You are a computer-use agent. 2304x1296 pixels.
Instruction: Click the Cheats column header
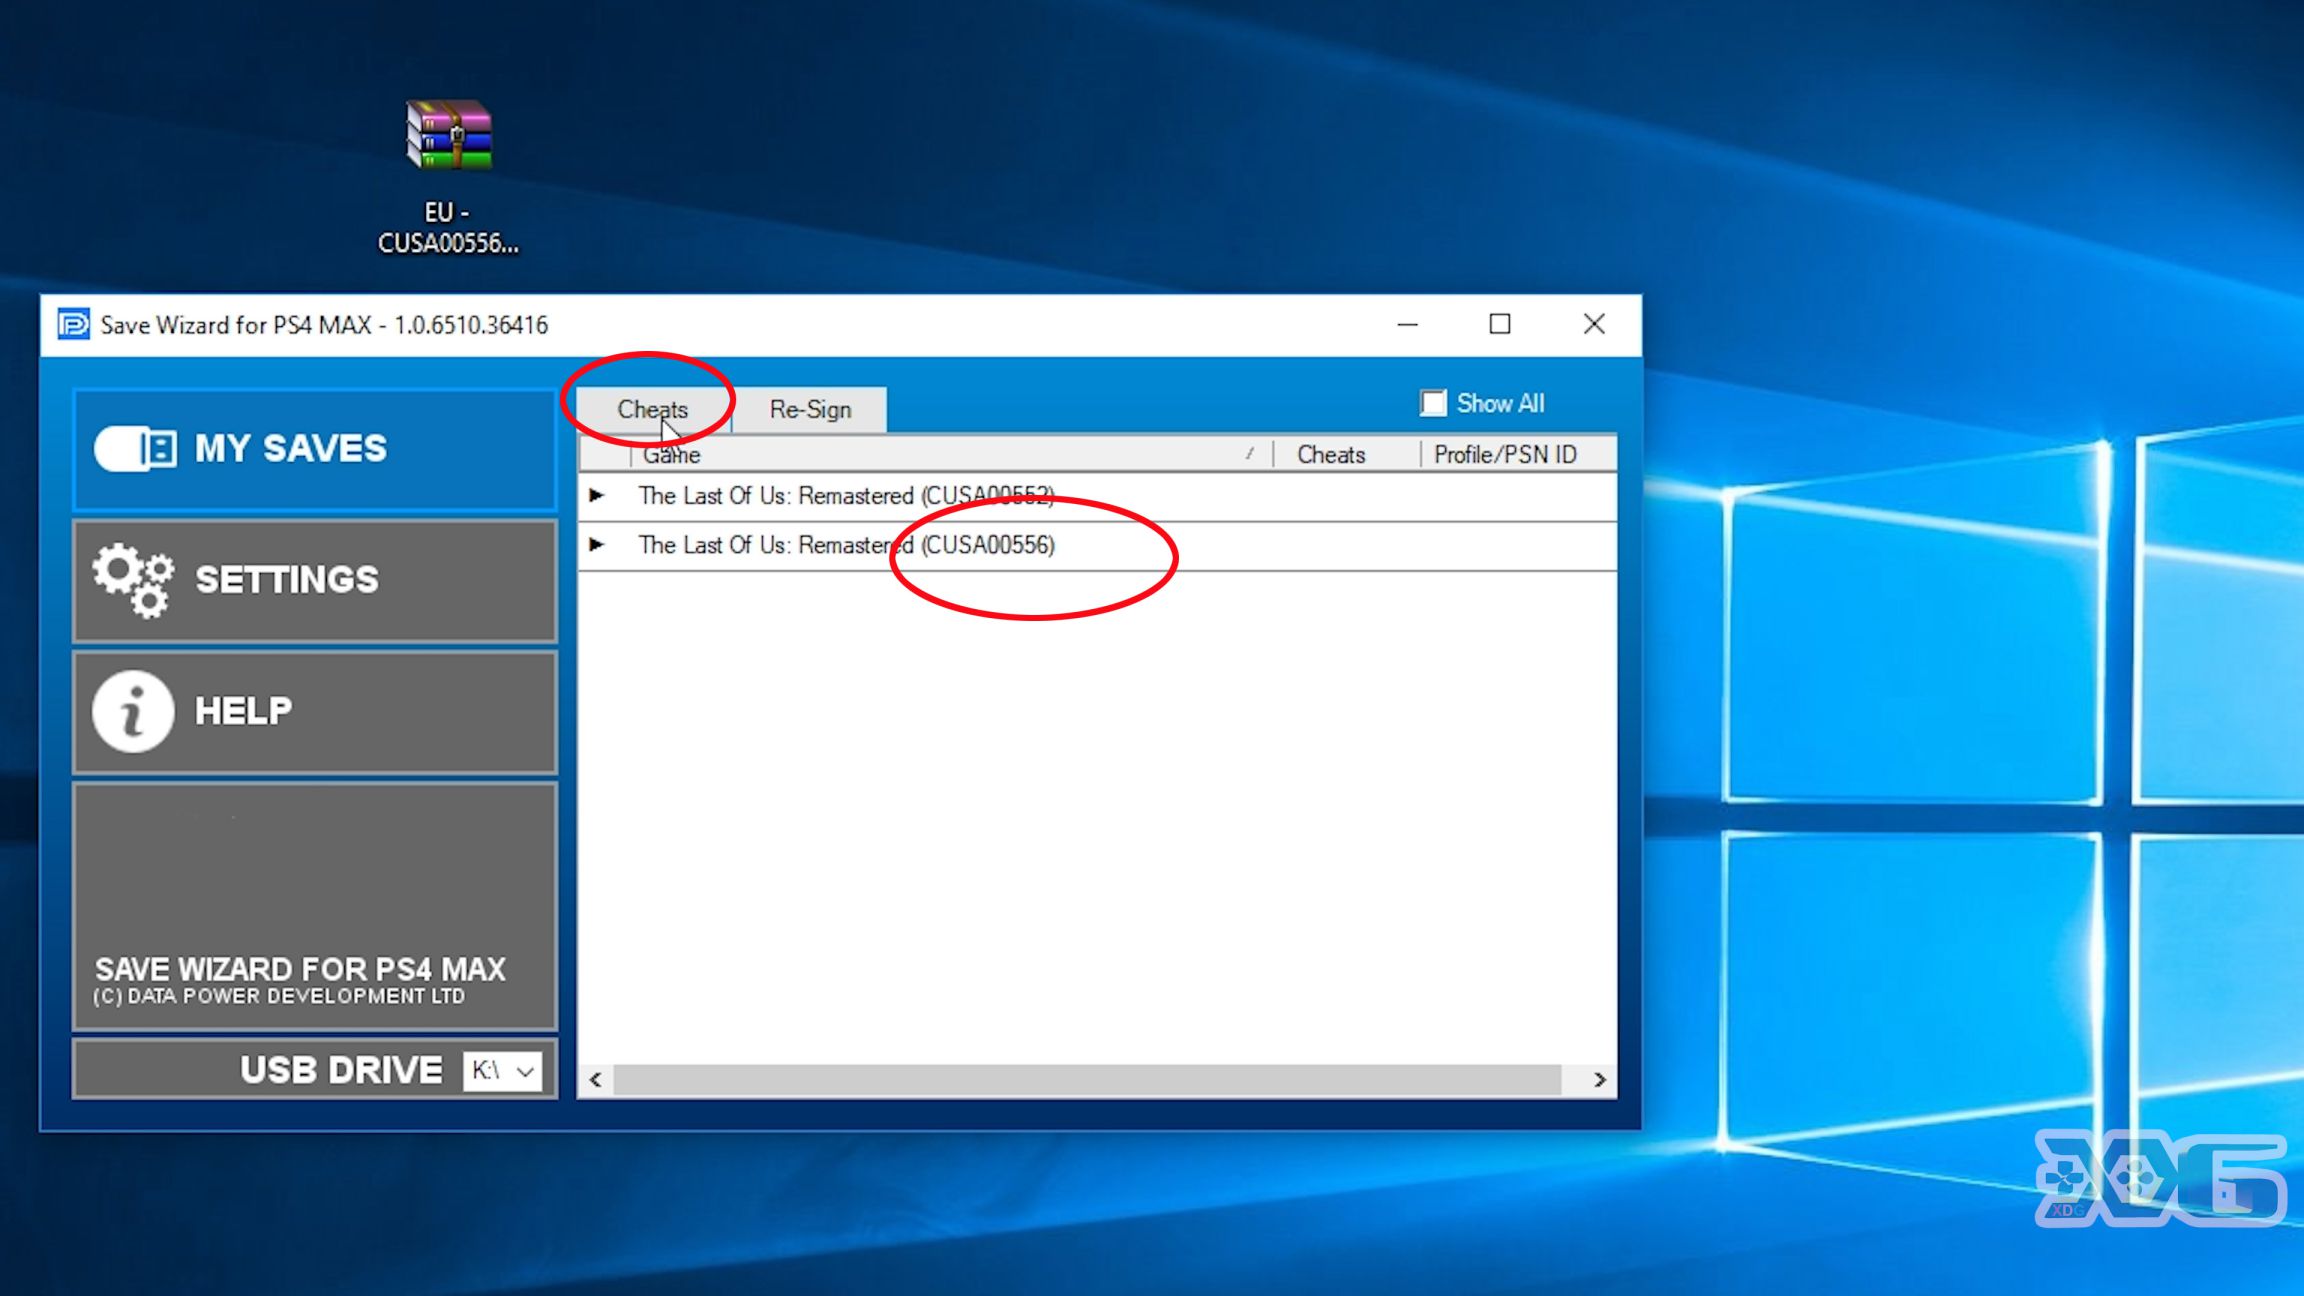pyautogui.click(x=1346, y=454)
